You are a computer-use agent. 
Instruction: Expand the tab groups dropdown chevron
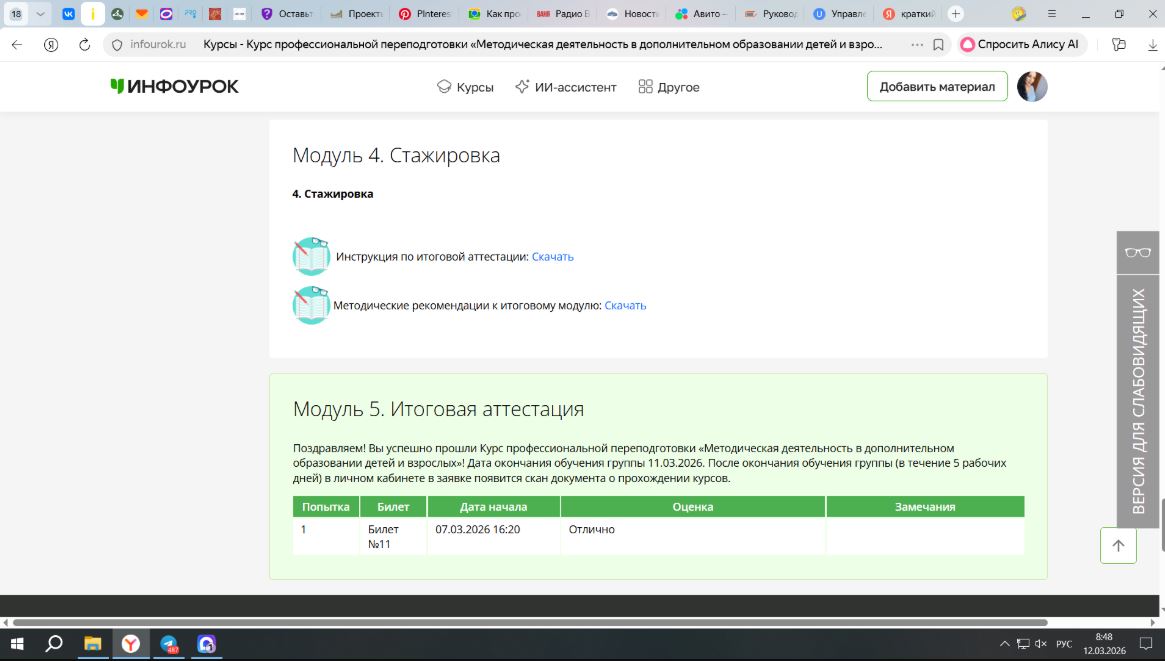(x=41, y=14)
